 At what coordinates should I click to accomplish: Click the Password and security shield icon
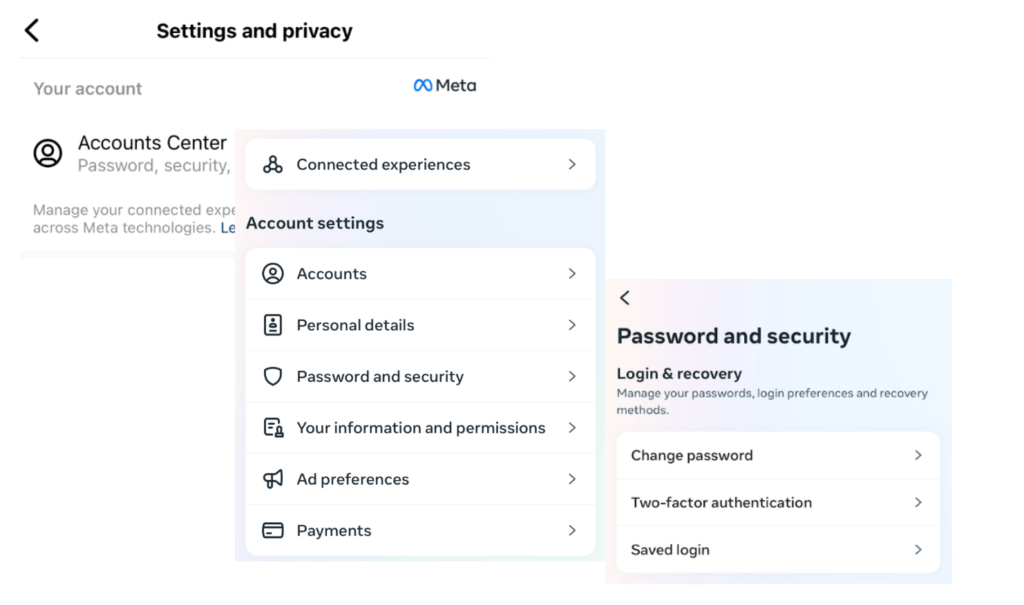271,377
